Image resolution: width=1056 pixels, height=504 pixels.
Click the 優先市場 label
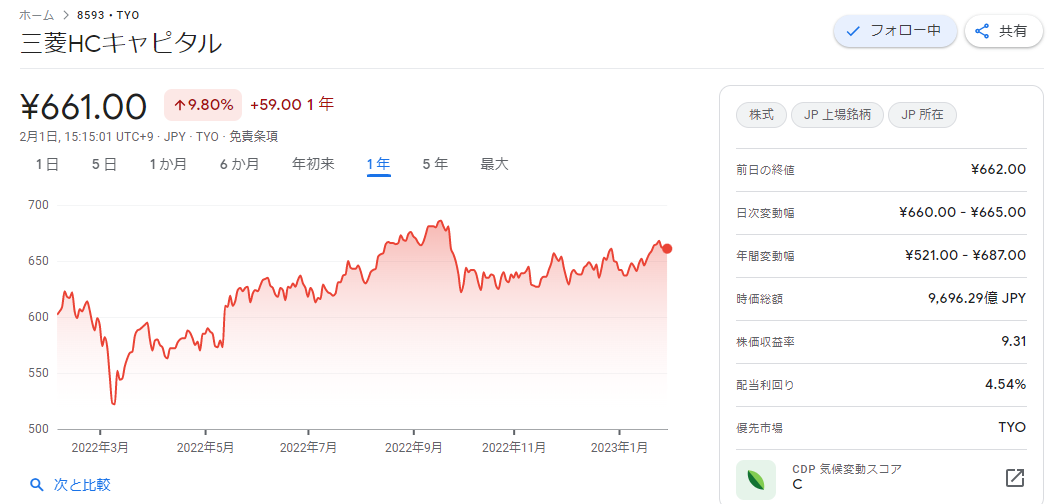tap(760, 428)
